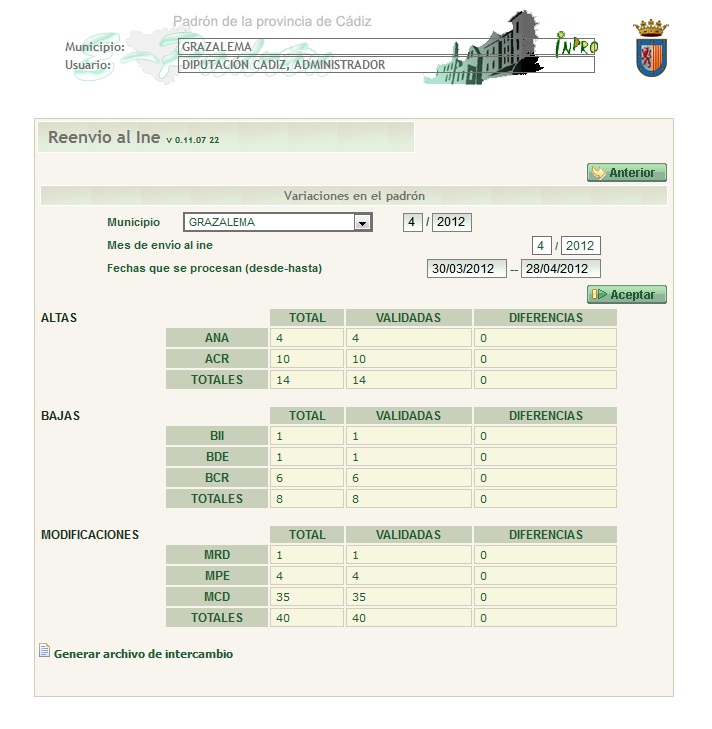712x729 pixels.
Task: Click the document icon beside Generar archivo de intercambio
Action: coord(44,650)
